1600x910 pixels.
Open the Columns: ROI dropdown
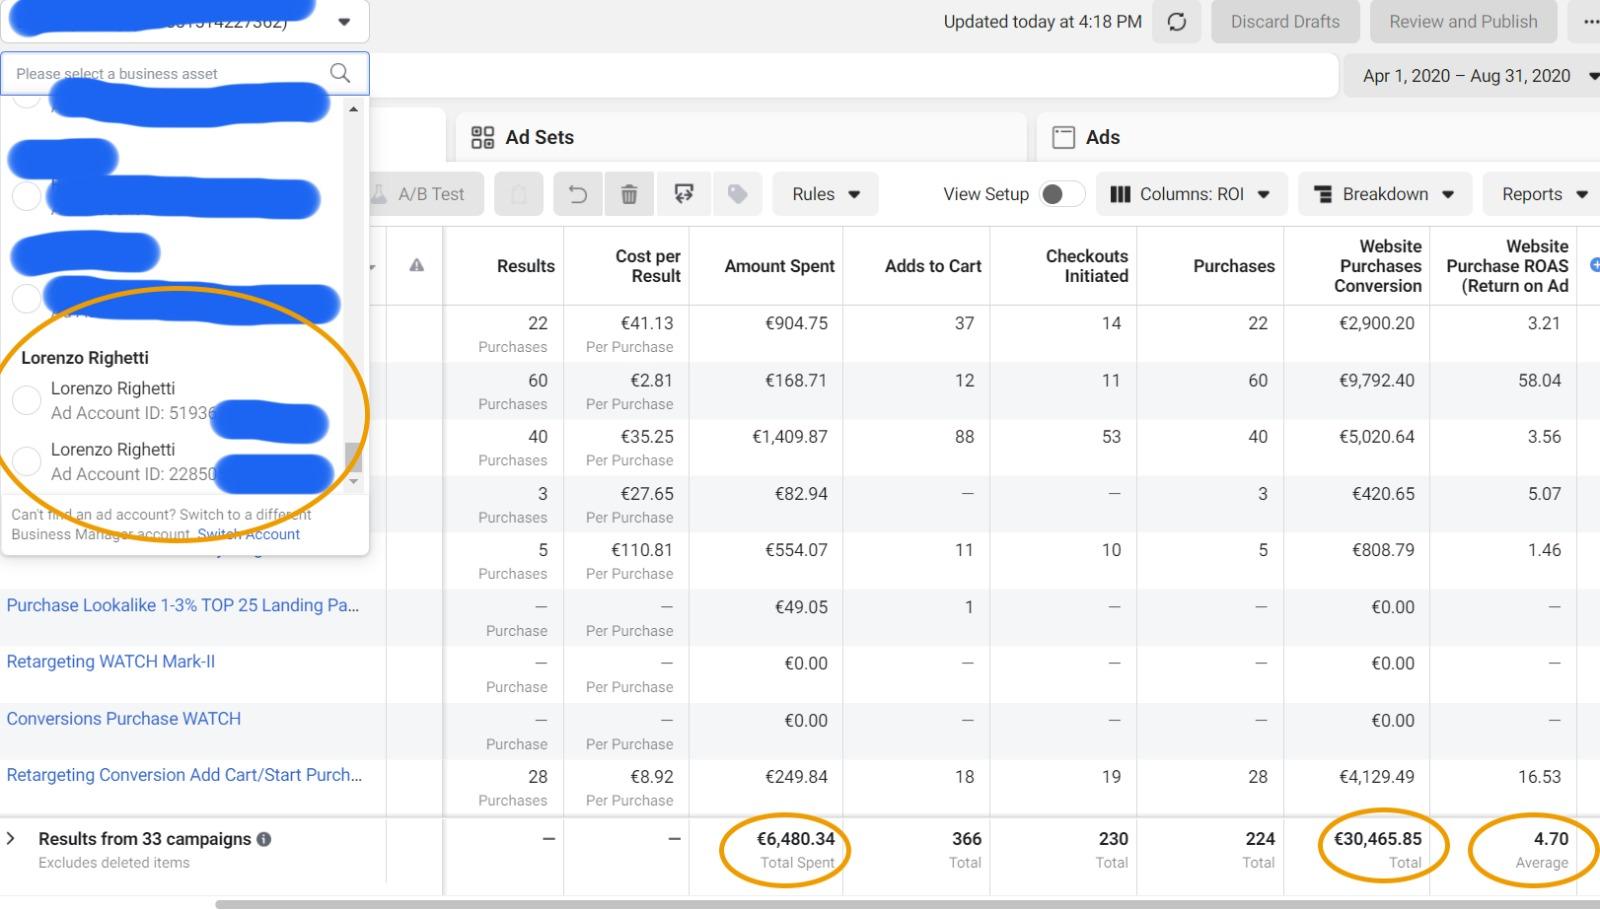click(x=1190, y=194)
